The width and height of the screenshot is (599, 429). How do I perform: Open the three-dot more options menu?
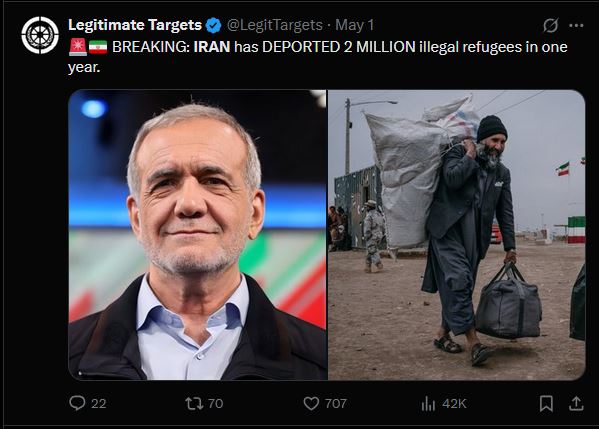coord(576,26)
